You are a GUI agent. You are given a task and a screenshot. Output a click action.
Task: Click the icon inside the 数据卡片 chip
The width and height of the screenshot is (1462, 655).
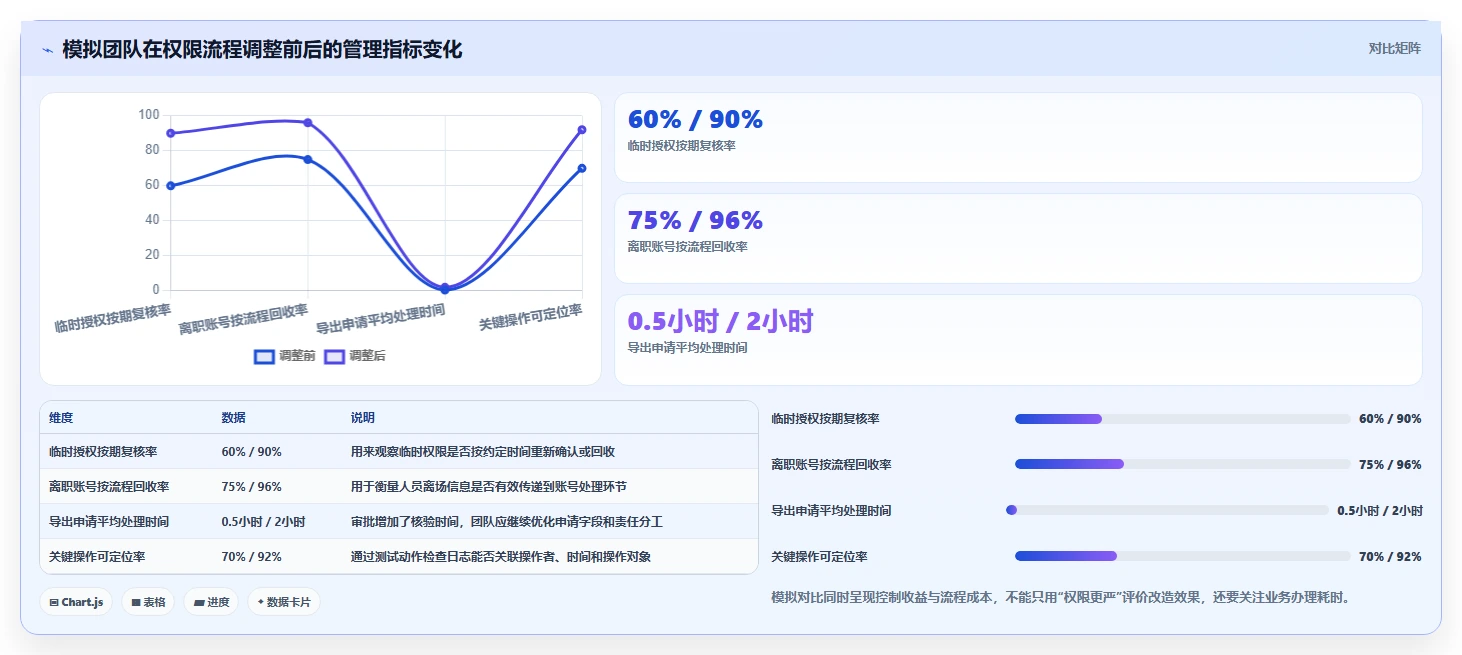(261, 602)
